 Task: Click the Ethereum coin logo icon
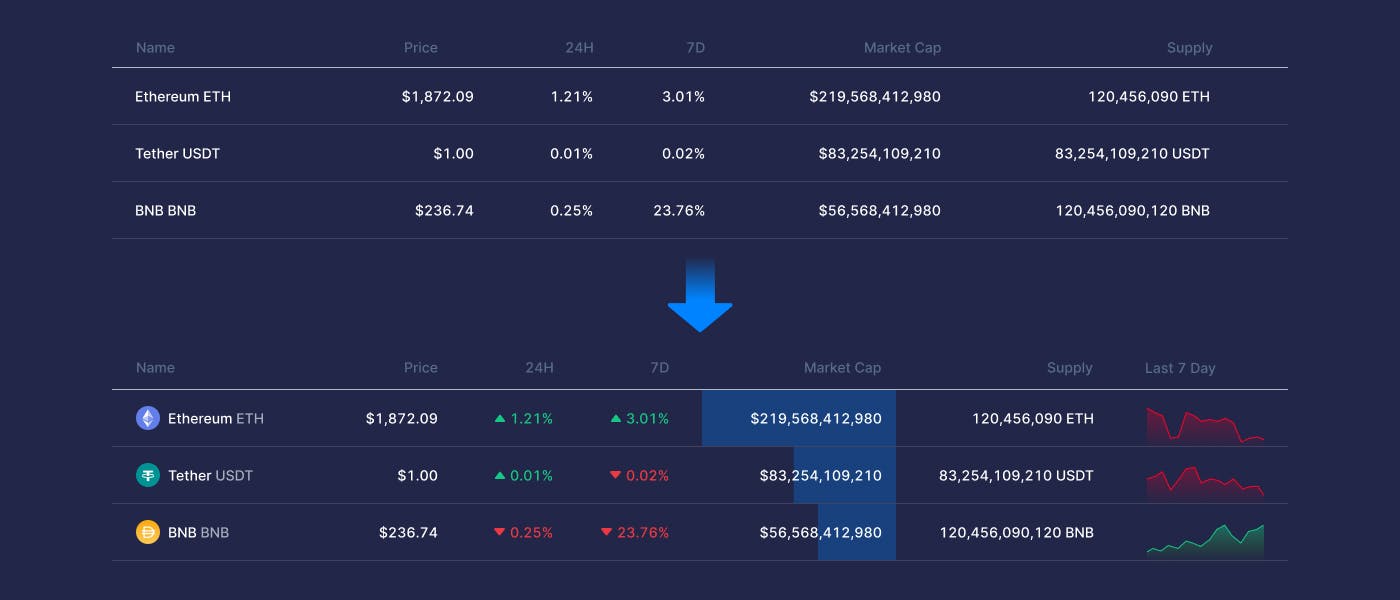click(148, 419)
